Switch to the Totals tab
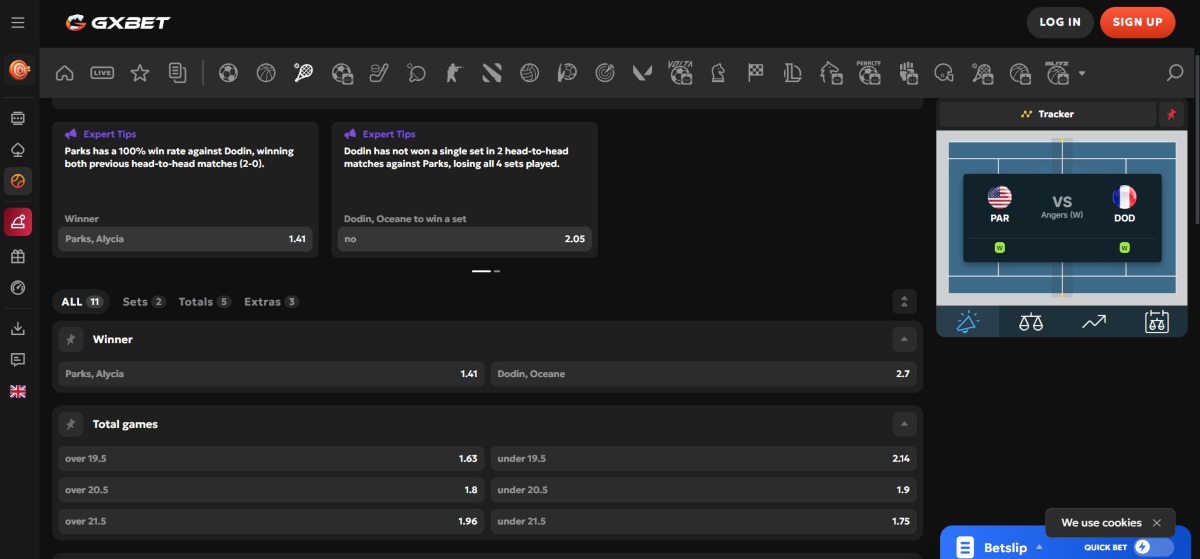Image resolution: width=1200 pixels, height=559 pixels. click(x=204, y=302)
